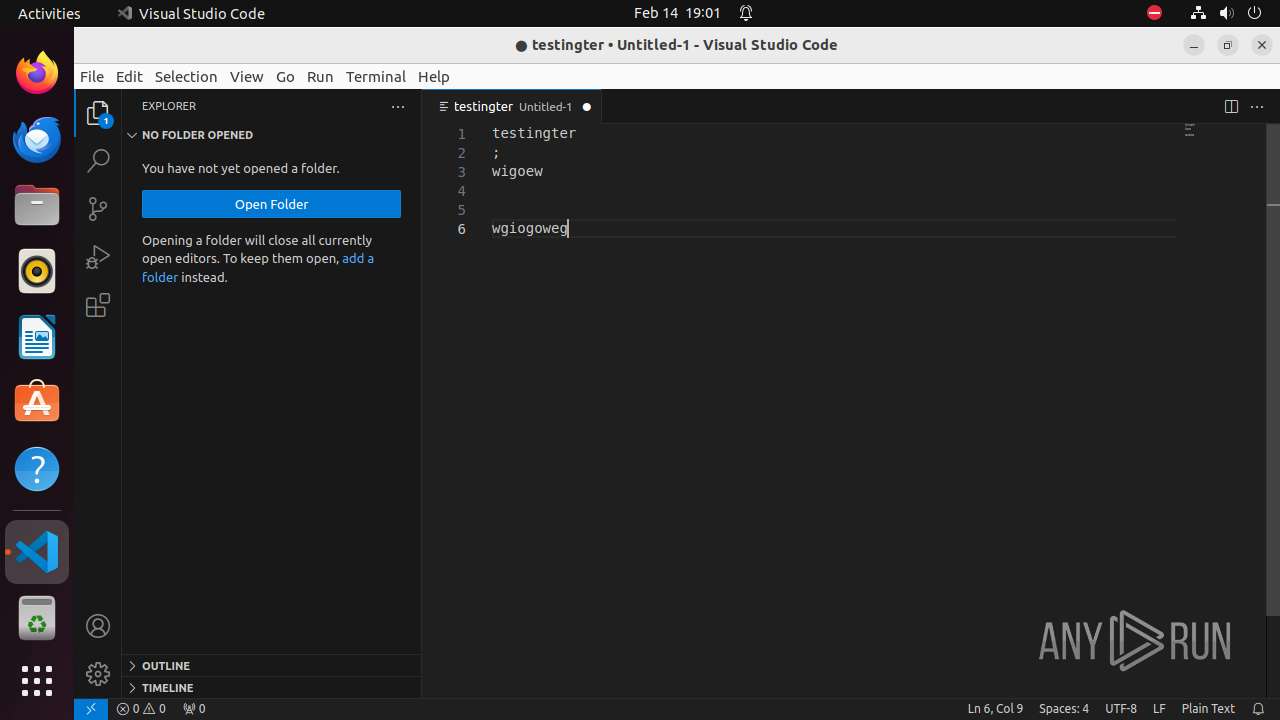
Task: Select the testingter Untitled-1 editor tab
Action: 512,107
